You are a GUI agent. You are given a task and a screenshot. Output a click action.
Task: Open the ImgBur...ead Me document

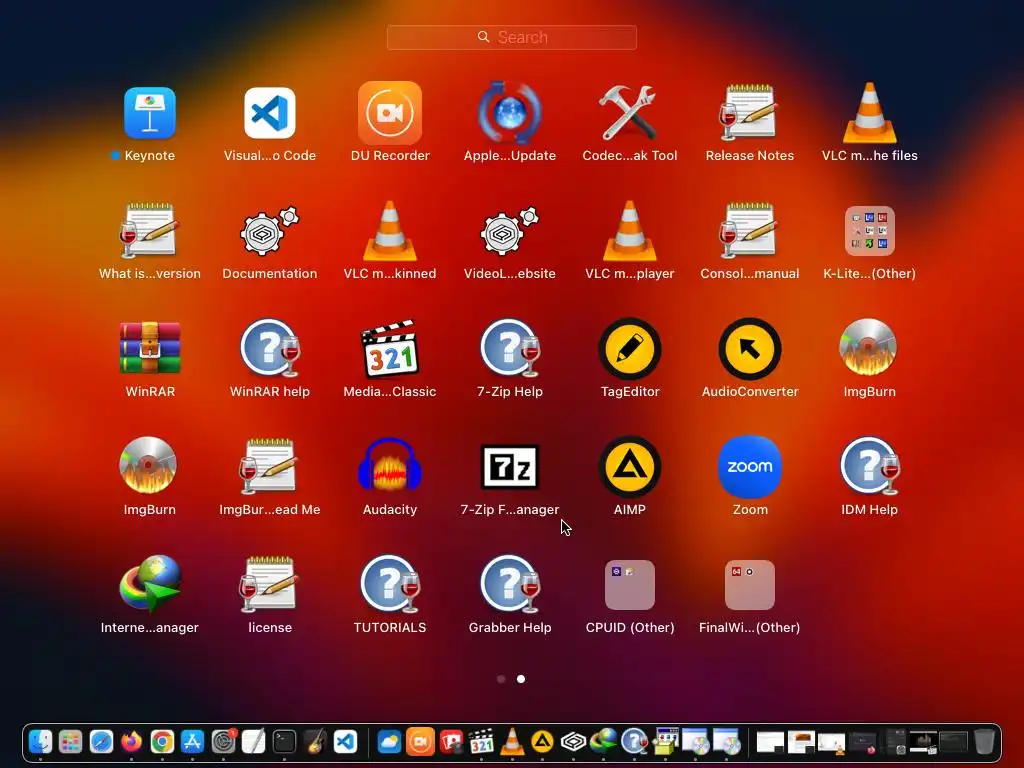pos(270,466)
